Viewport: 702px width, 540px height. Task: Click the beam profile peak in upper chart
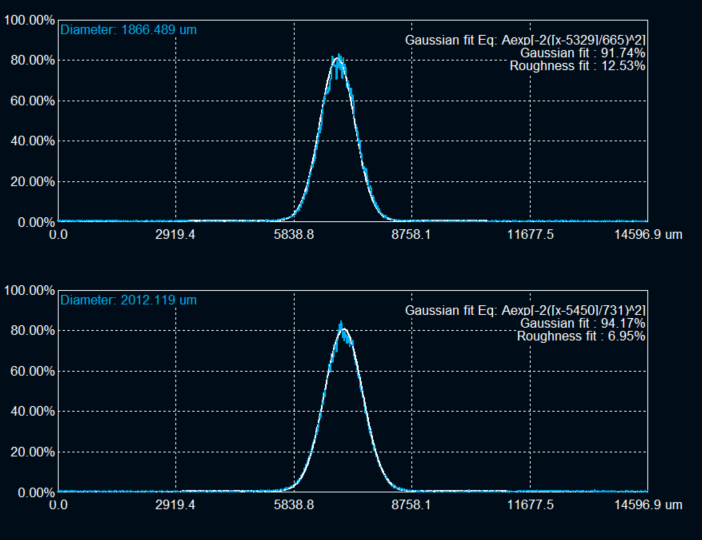[x=338, y=60]
